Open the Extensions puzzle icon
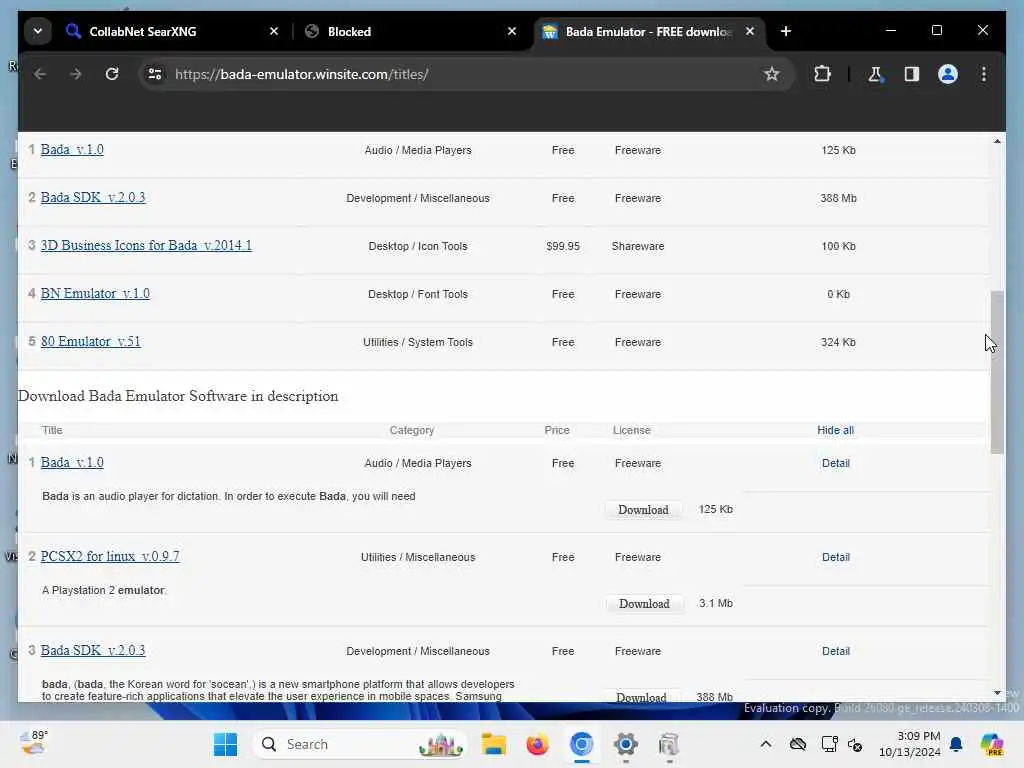The image size is (1024, 768). pyautogui.click(x=822, y=74)
